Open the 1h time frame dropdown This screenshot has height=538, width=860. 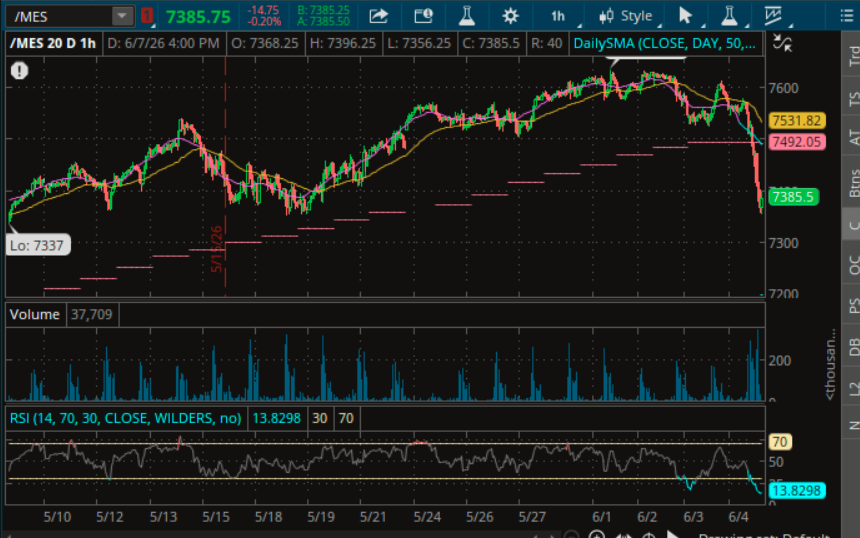[559, 16]
